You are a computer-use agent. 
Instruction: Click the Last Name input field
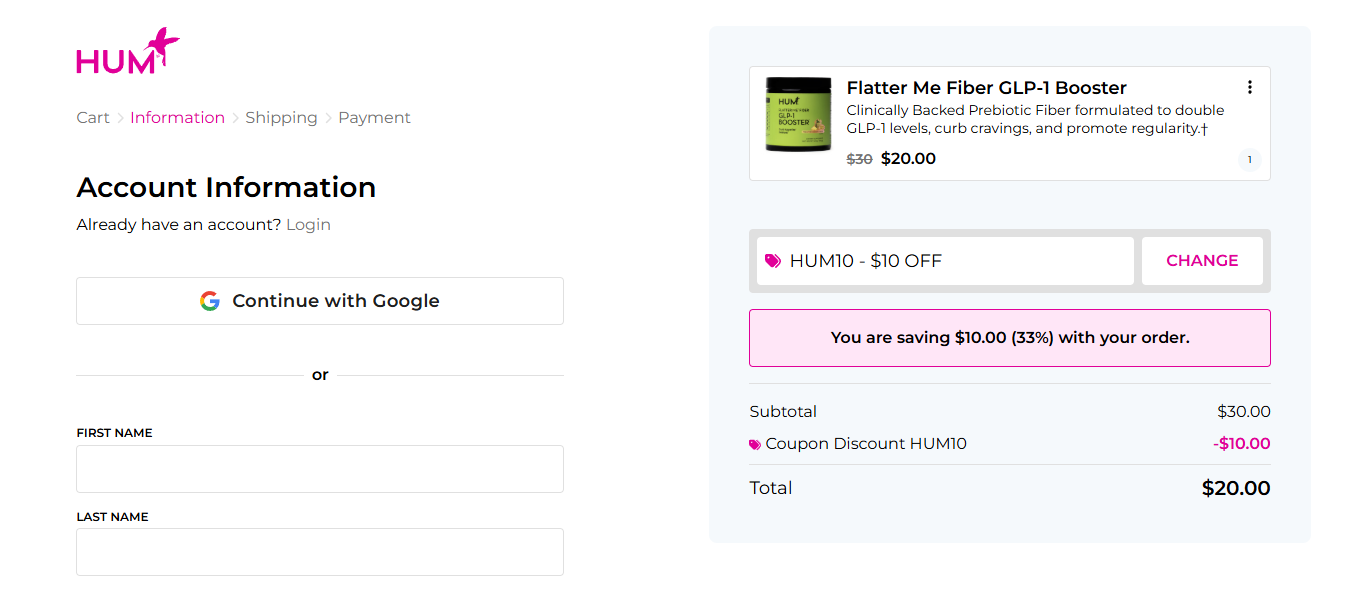click(x=319, y=551)
